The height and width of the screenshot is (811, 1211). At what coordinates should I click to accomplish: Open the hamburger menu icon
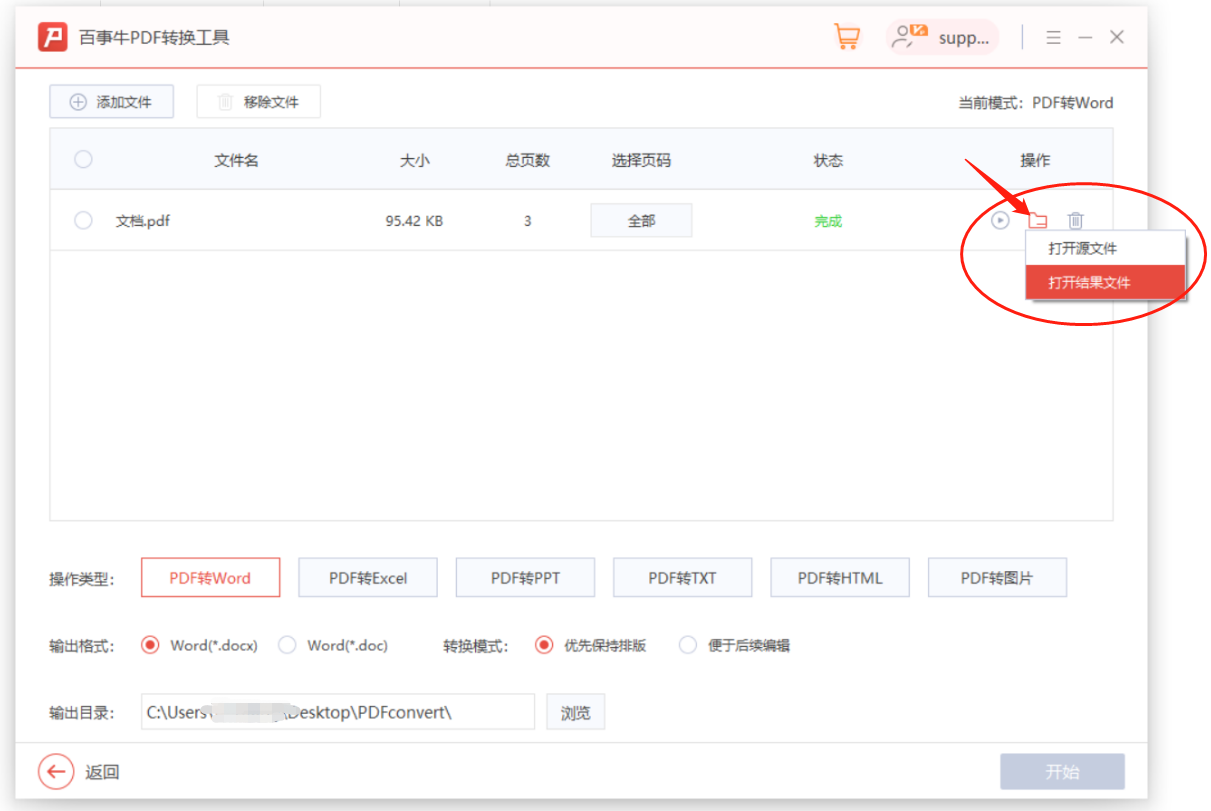point(1052,37)
